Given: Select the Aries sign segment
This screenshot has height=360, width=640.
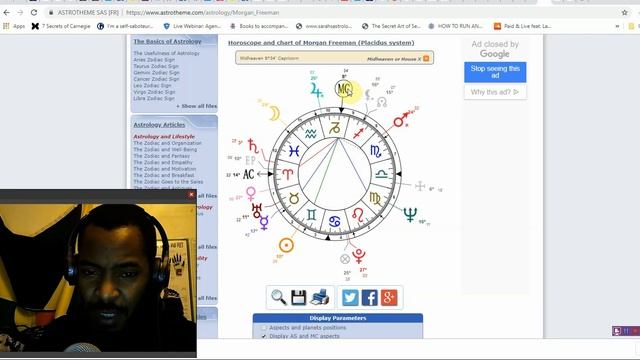Looking at the screenshot, I should tap(287, 175).
